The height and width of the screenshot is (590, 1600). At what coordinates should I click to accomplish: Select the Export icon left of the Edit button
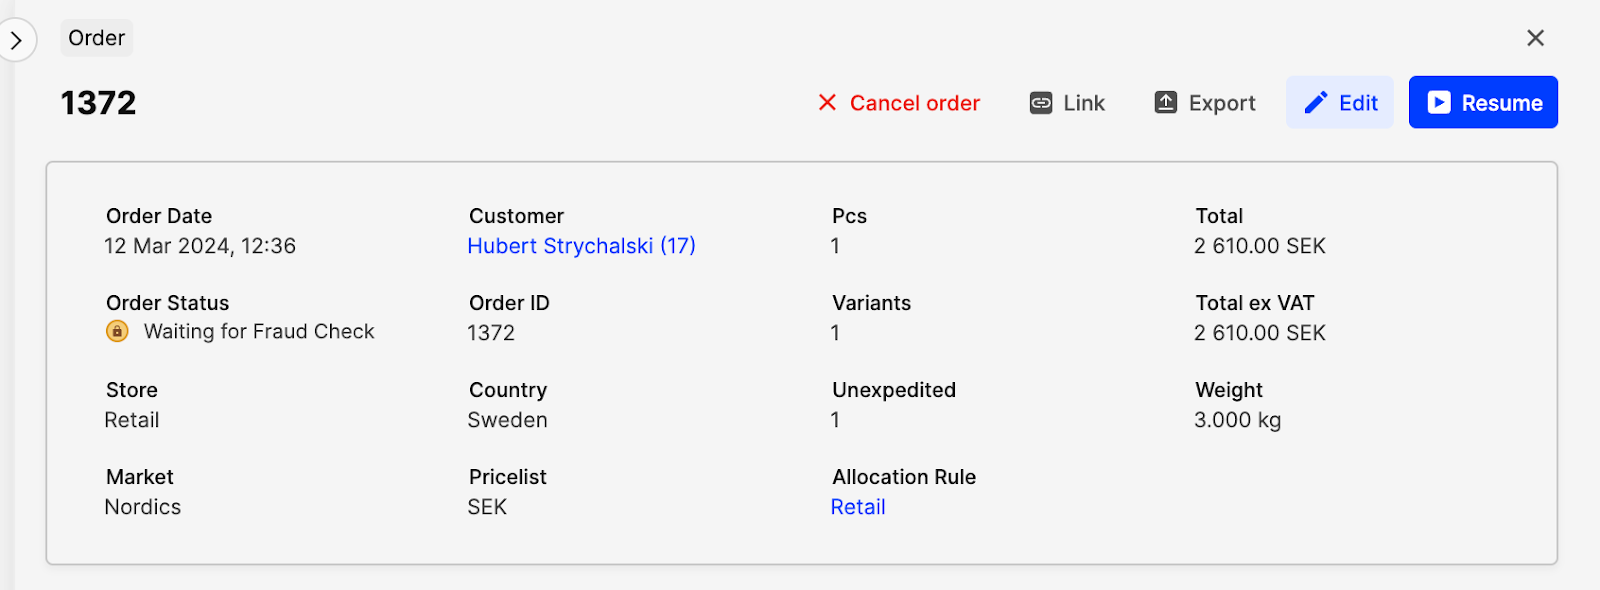click(1165, 101)
